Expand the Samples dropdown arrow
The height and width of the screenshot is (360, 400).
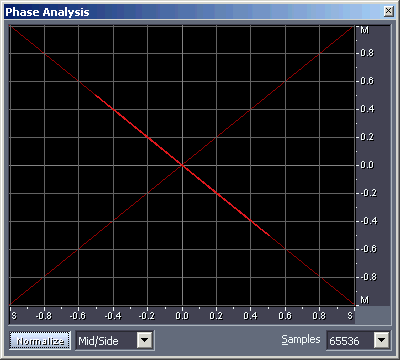381,340
